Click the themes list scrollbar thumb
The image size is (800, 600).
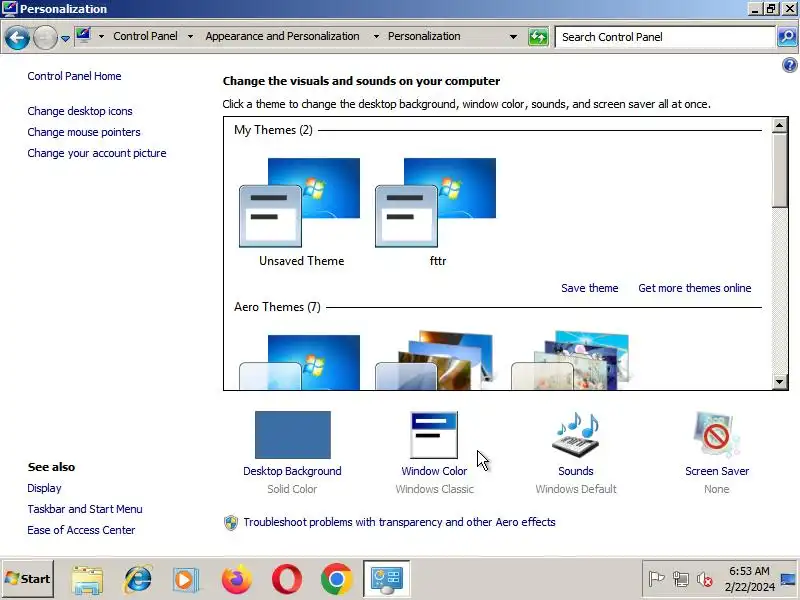(779, 170)
